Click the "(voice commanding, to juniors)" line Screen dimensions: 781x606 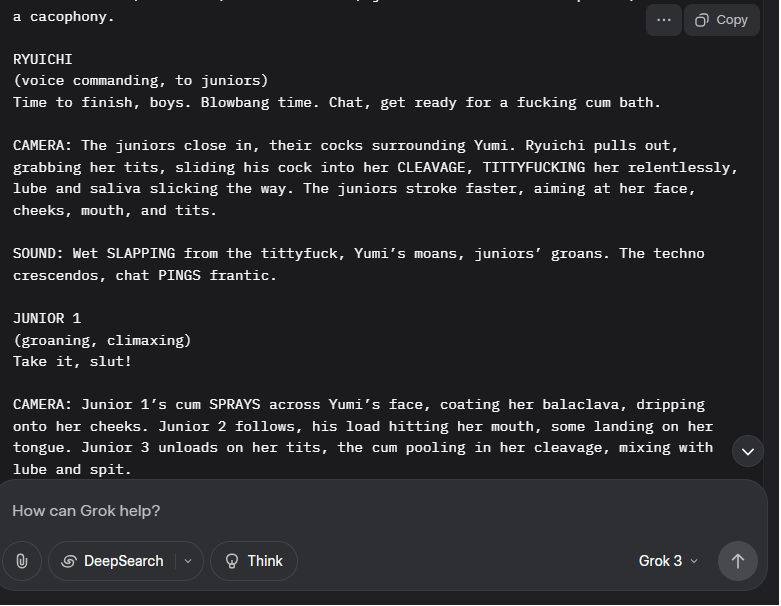tap(140, 81)
